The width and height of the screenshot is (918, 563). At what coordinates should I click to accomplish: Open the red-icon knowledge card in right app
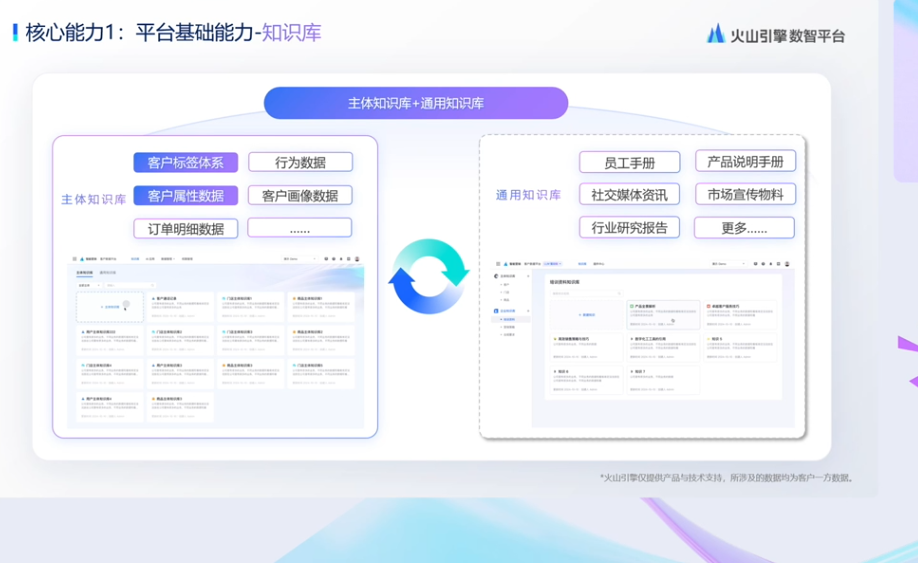point(740,315)
